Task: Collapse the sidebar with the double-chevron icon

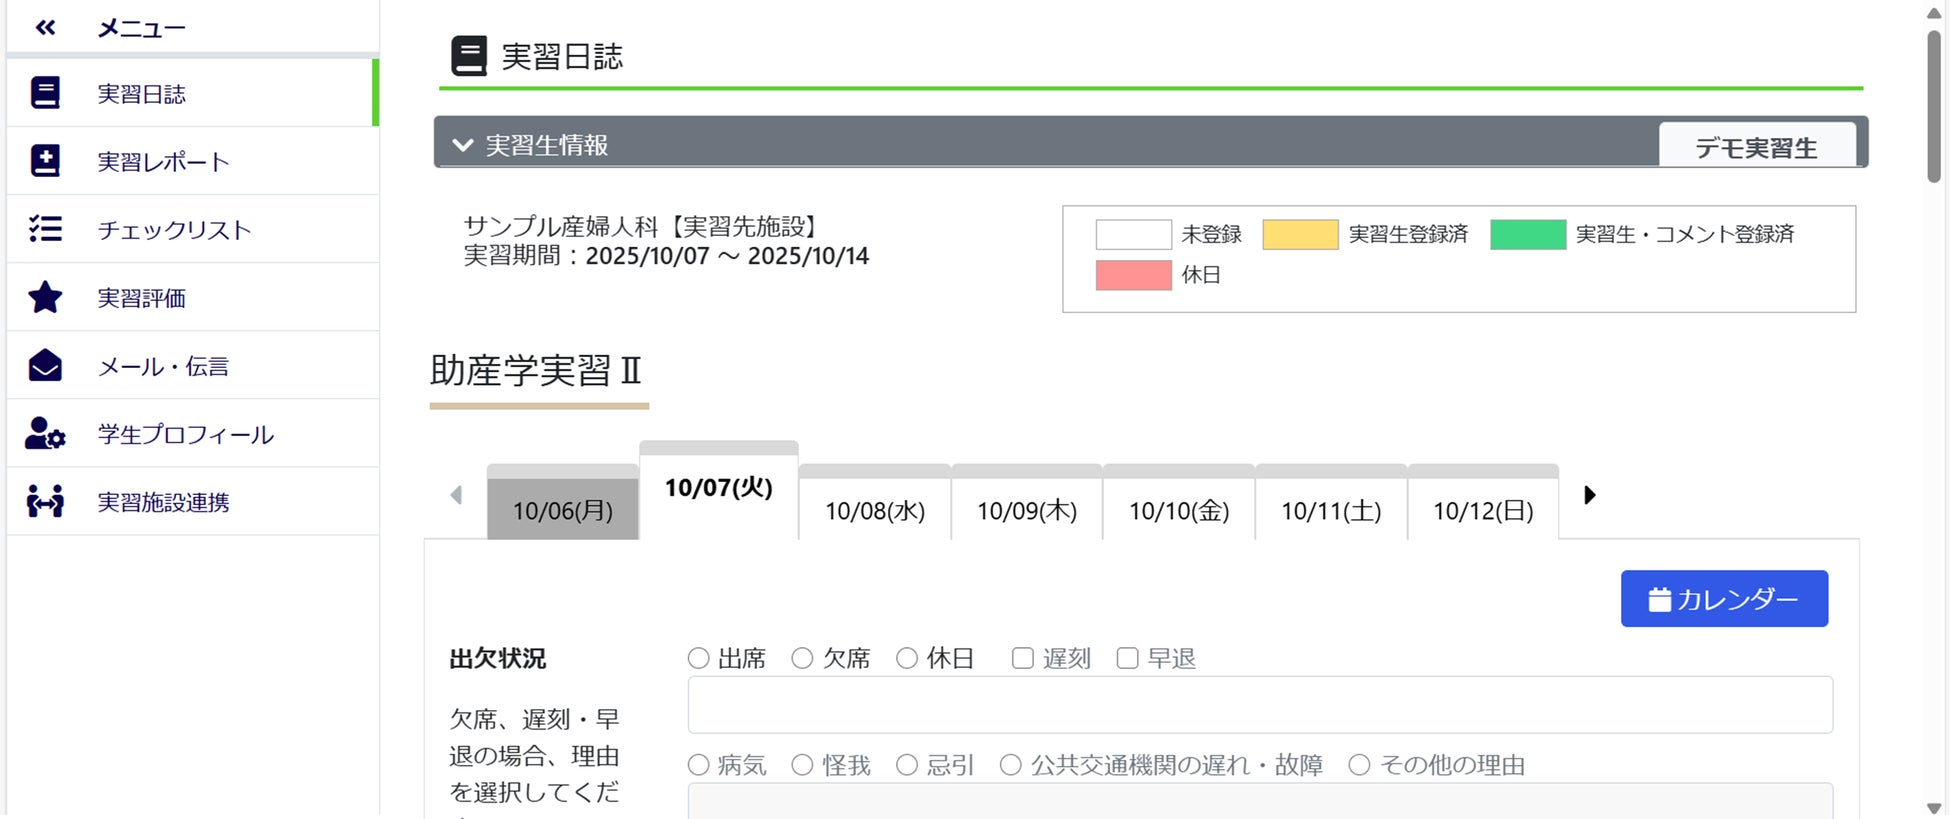Action: pos(45,28)
